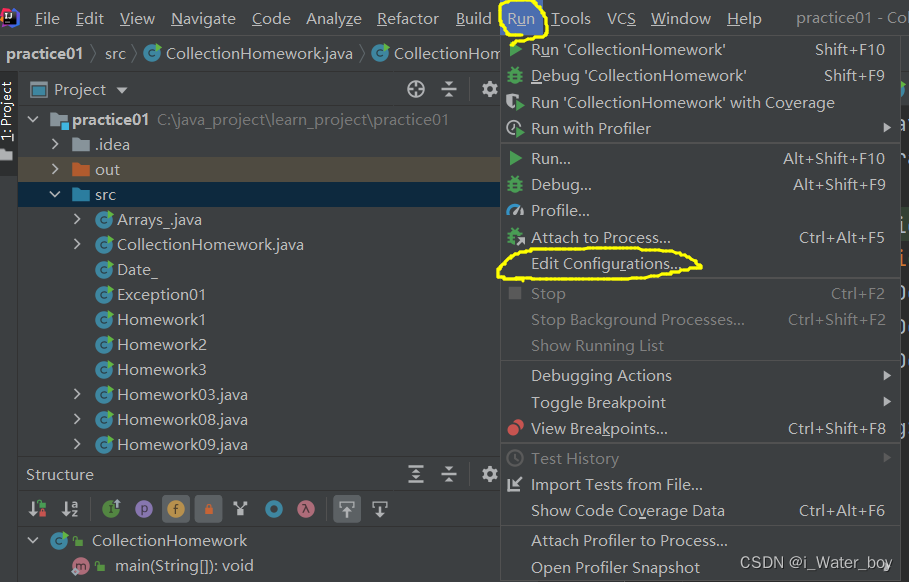This screenshot has height=582, width=909.
Task: Open the VCS menu
Action: [x=621, y=19]
